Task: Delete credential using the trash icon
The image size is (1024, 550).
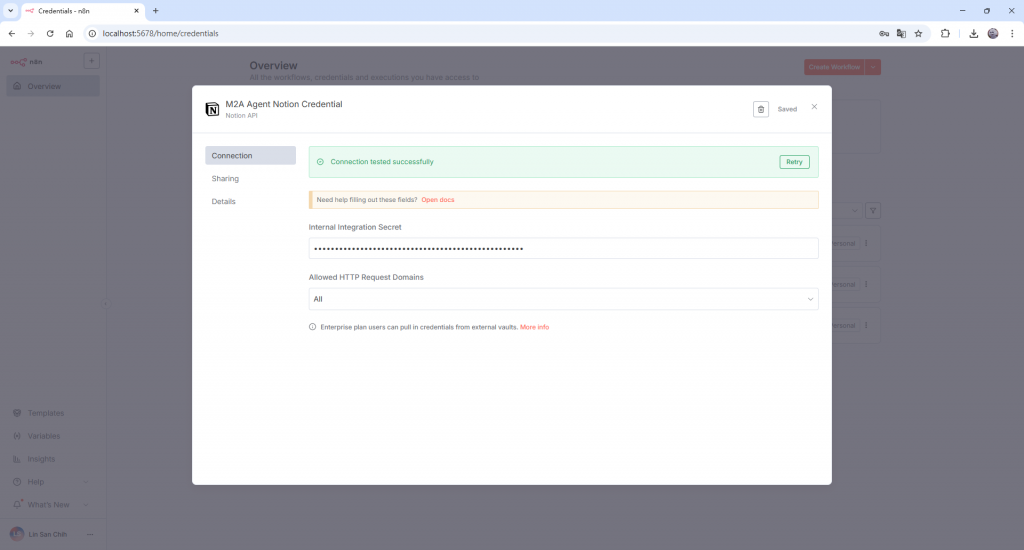Action: point(761,109)
